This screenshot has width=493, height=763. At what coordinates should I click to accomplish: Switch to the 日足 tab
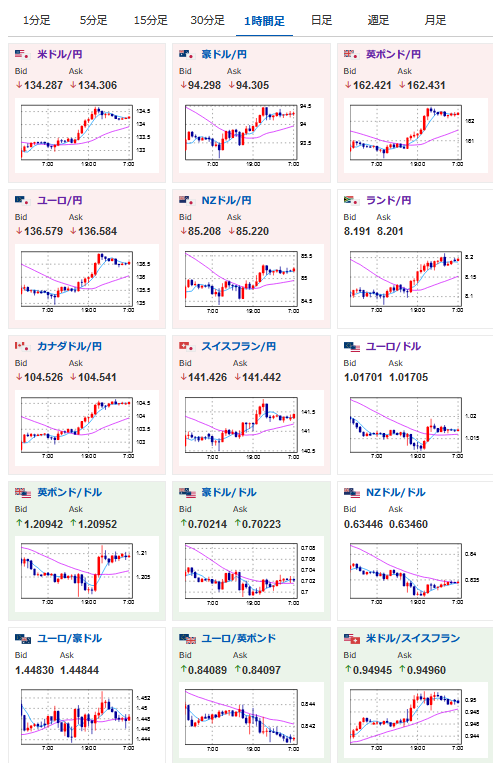[x=321, y=20]
